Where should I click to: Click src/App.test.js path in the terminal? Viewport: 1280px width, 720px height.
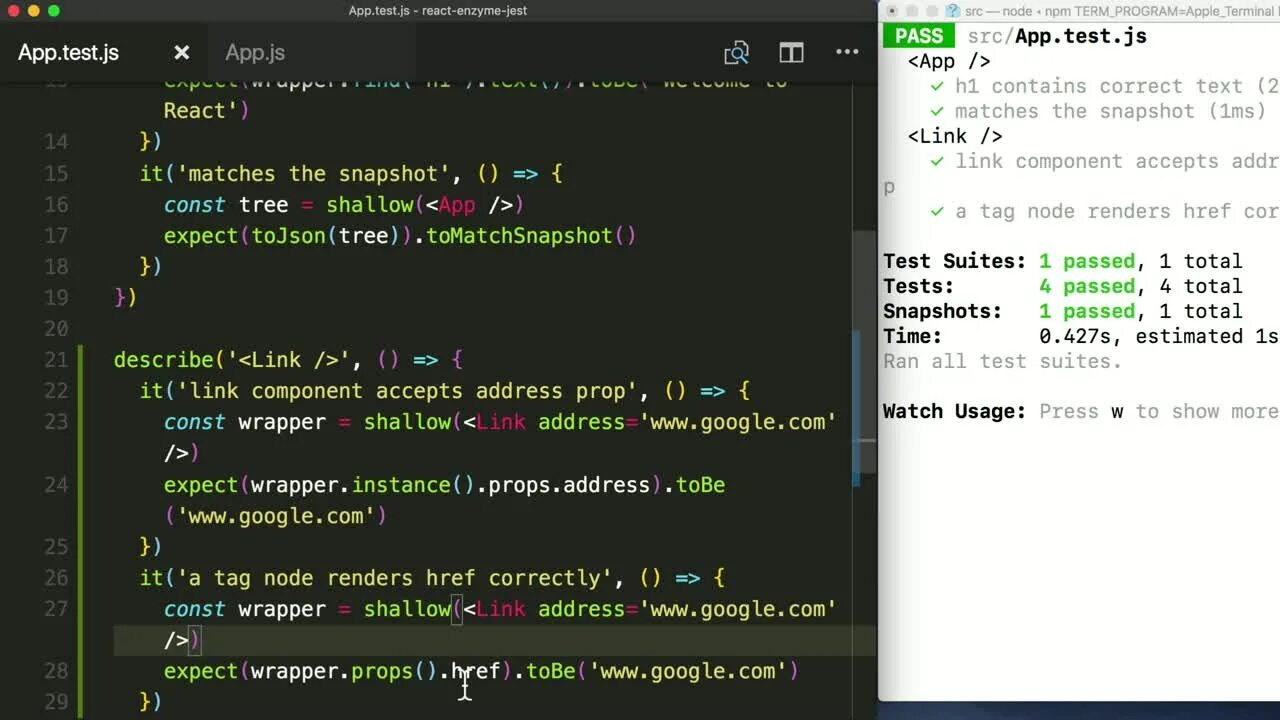coord(1057,36)
